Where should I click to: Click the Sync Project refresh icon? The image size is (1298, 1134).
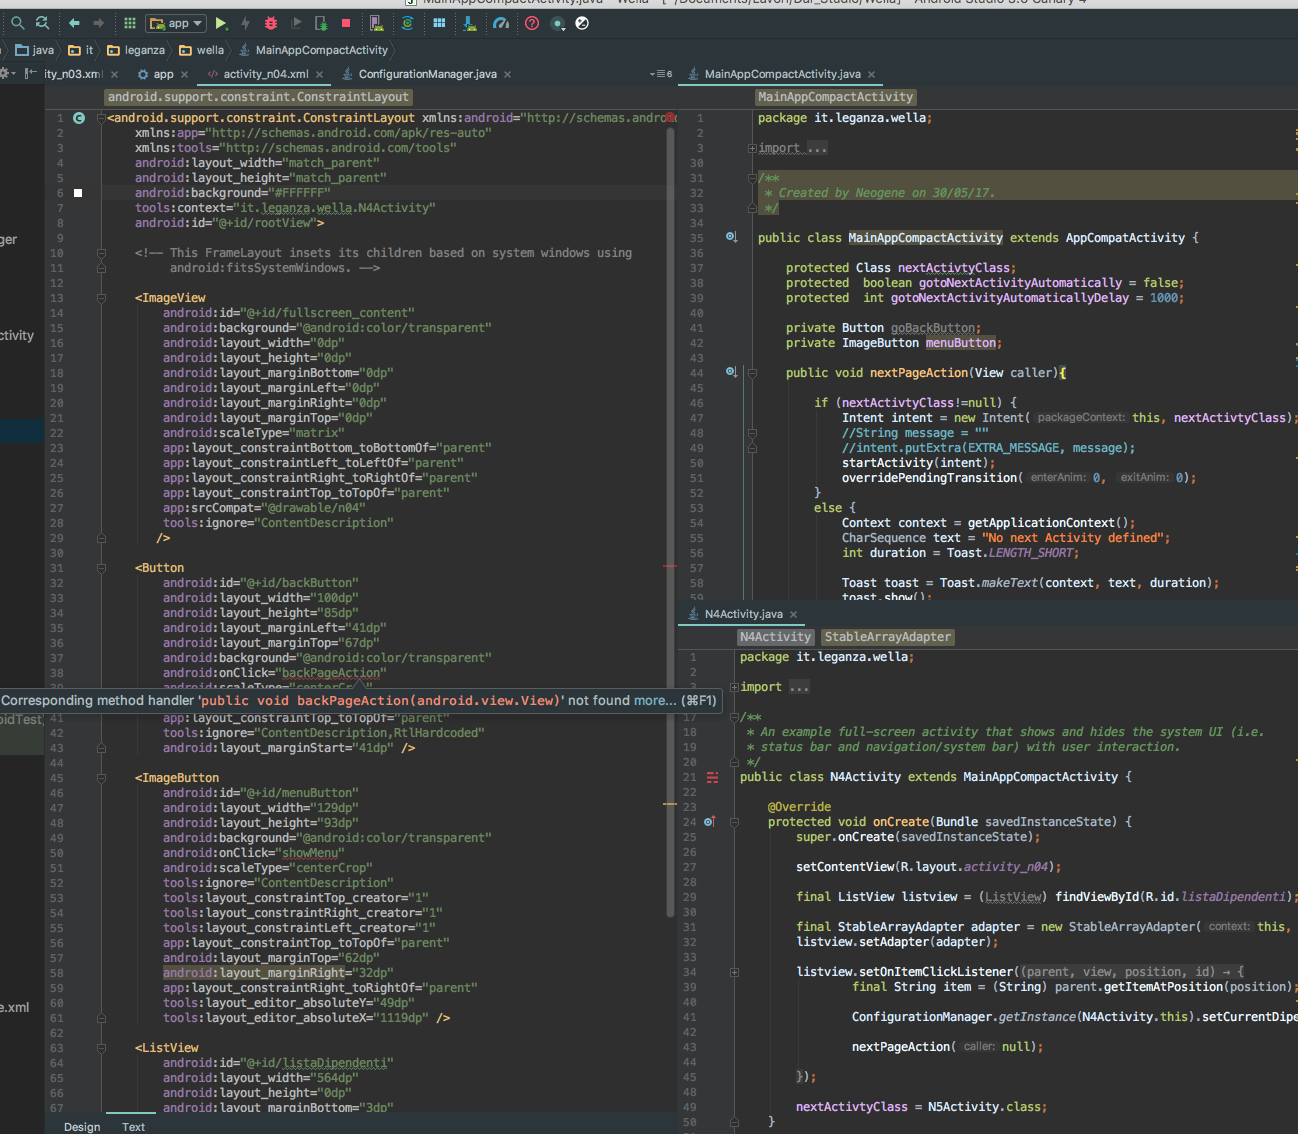[408, 23]
